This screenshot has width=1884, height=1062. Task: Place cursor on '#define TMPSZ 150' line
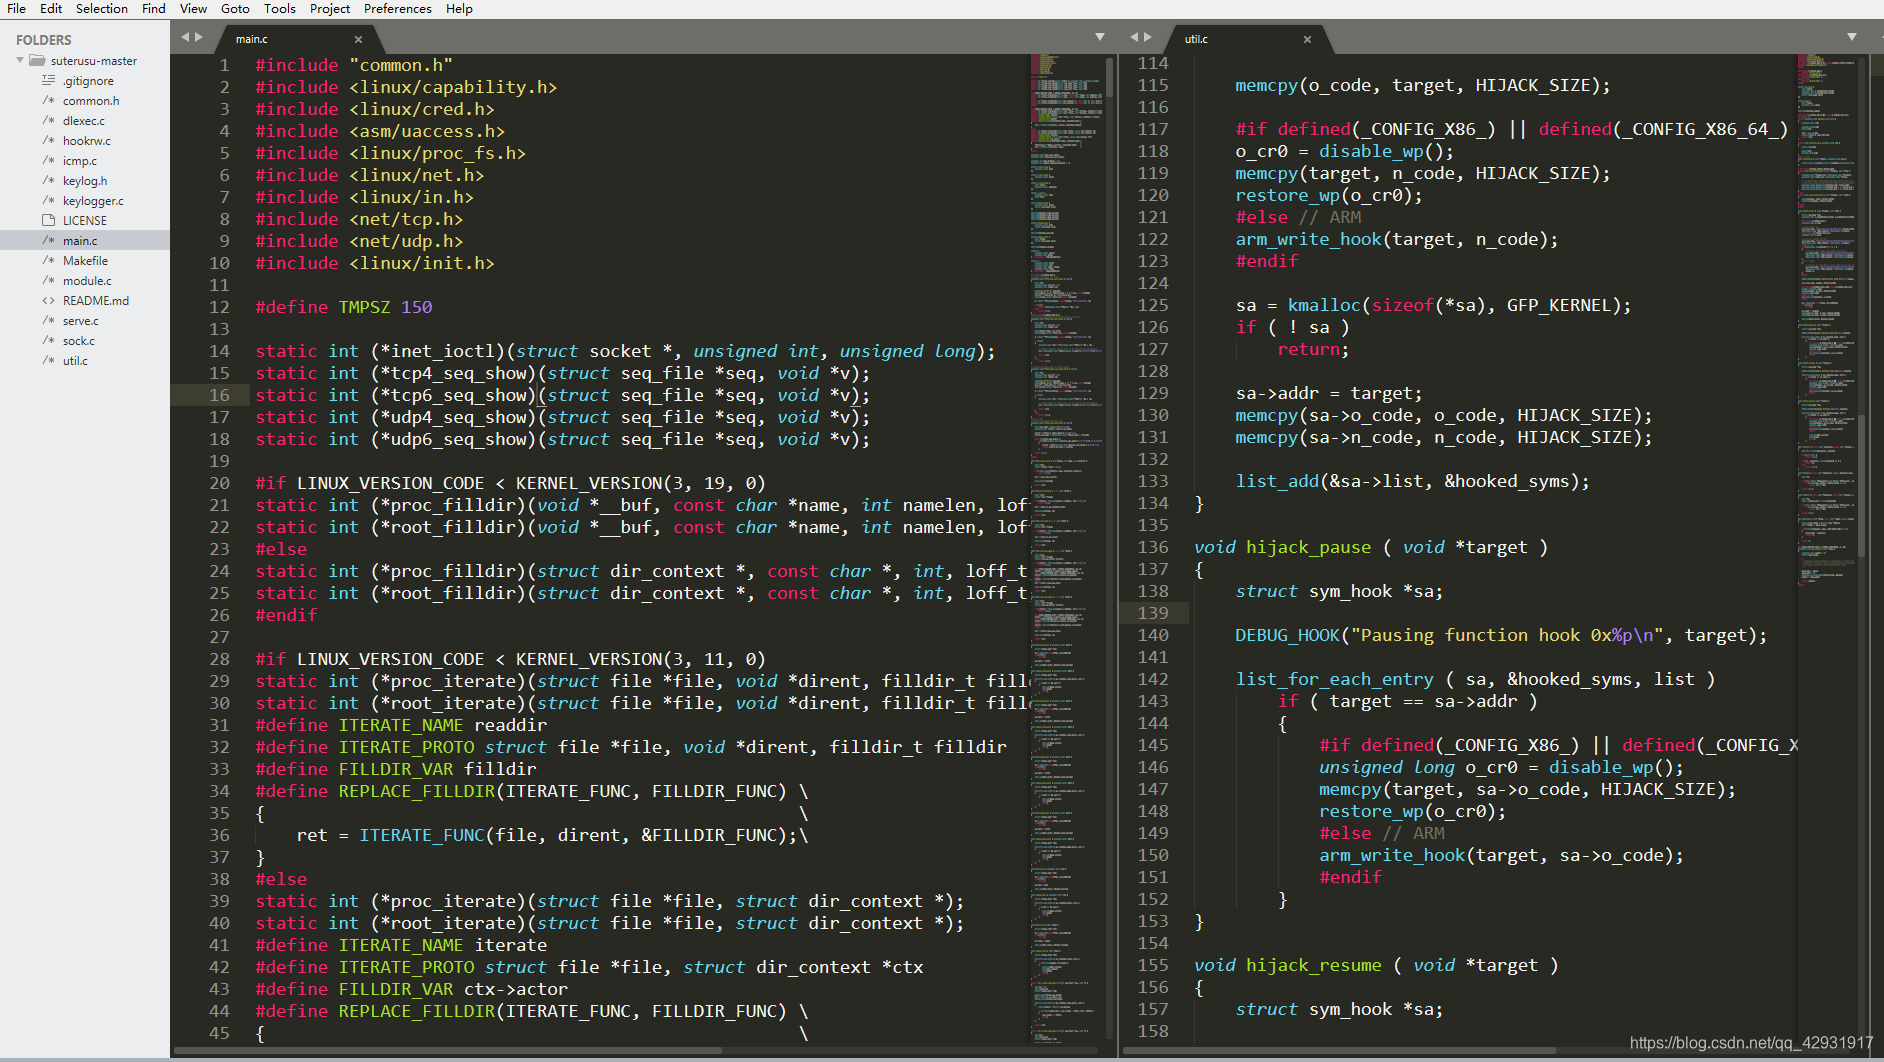point(344,307)
